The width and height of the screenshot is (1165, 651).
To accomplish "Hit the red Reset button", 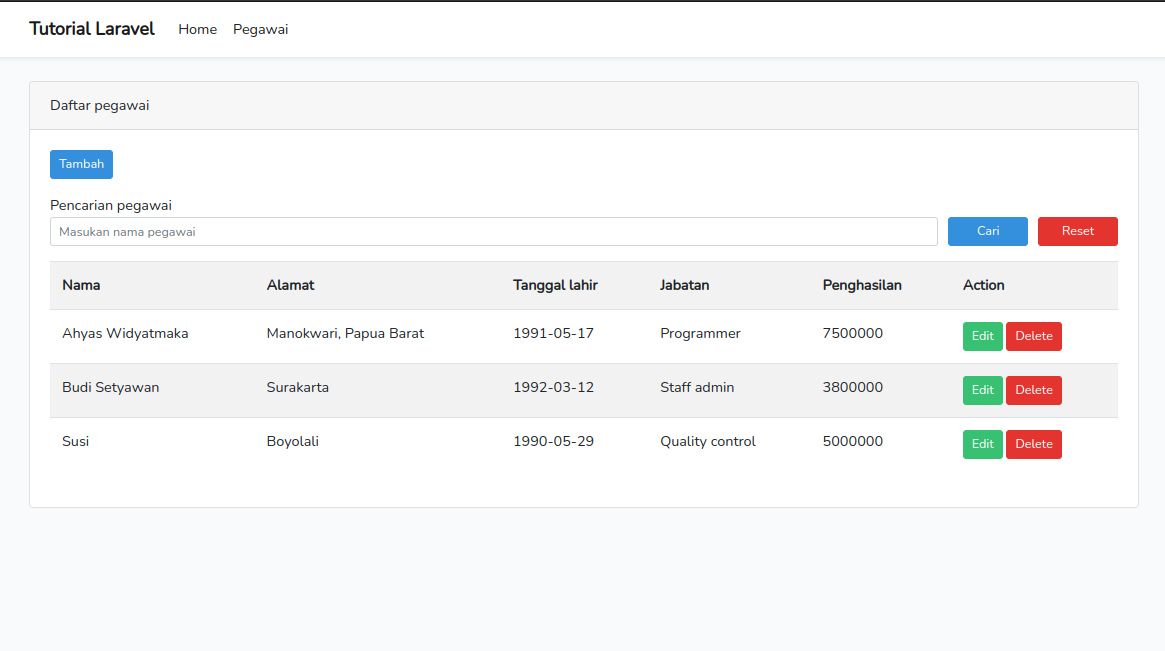I will click(1077, 231).
